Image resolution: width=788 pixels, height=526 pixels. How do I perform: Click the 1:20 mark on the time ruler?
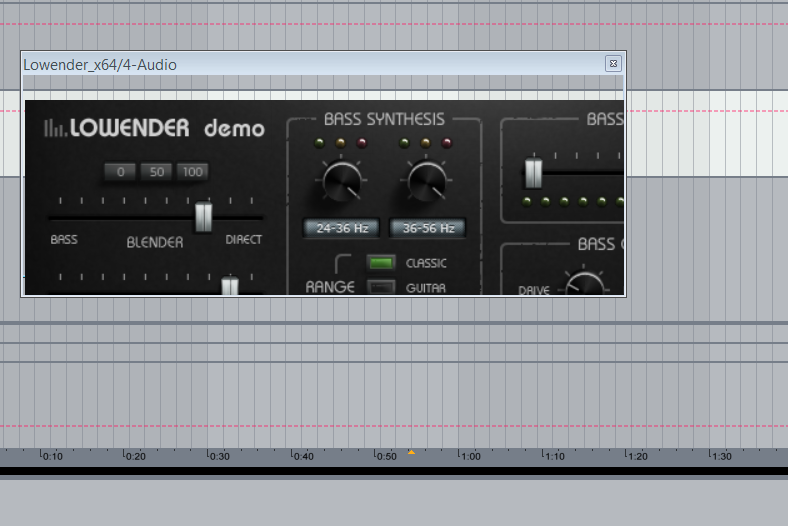(x=637, y=456)
